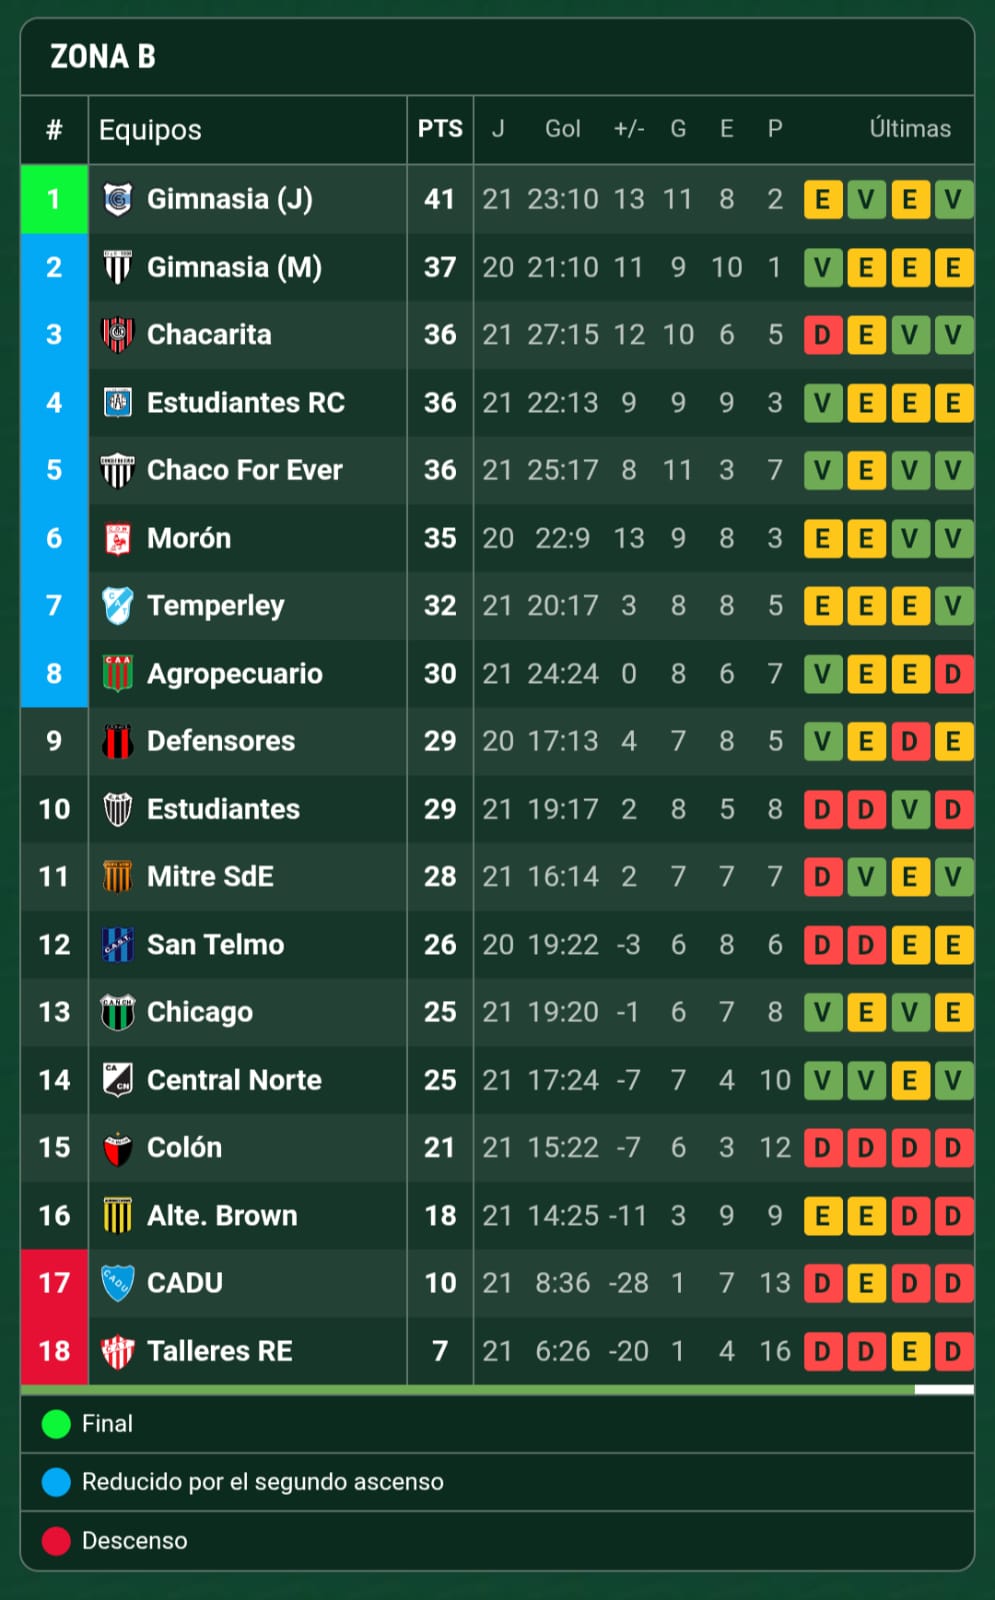The width and height of the screenshot is (995, 1600).
Task: Open the Estudiantes RC team link
Action: (x=245, y=402)
